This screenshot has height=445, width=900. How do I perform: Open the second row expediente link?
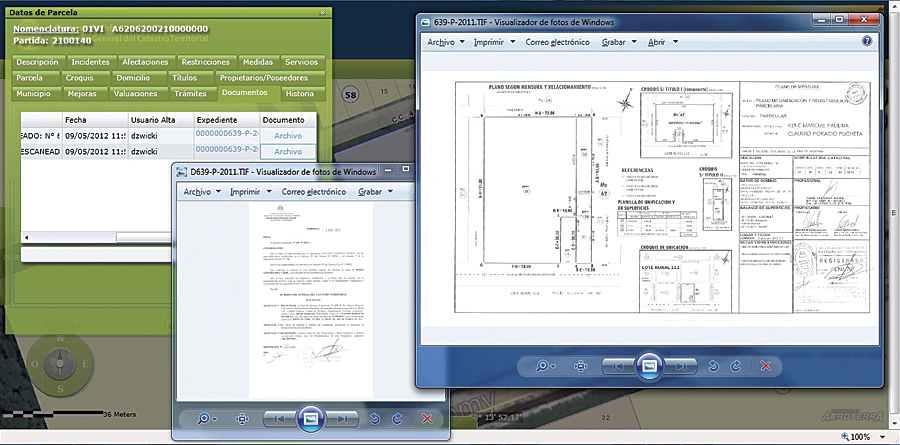(x=227, y=149)
